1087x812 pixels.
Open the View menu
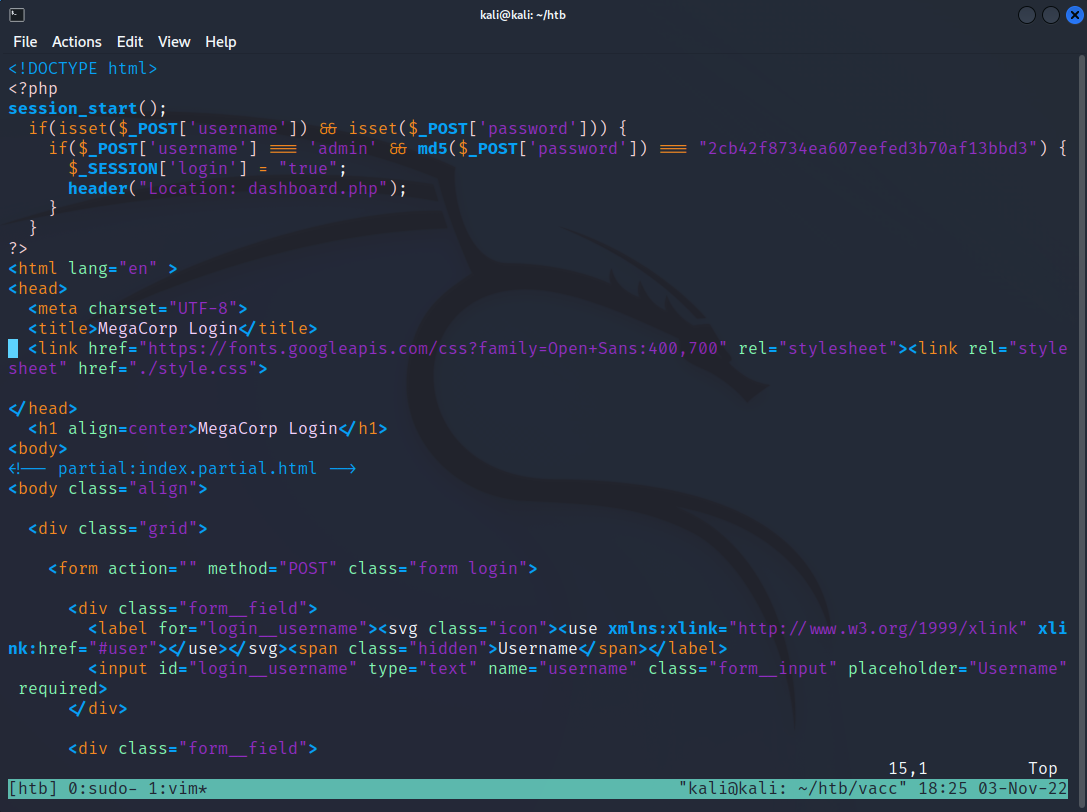pyautogui.click(x=174, y=42)
